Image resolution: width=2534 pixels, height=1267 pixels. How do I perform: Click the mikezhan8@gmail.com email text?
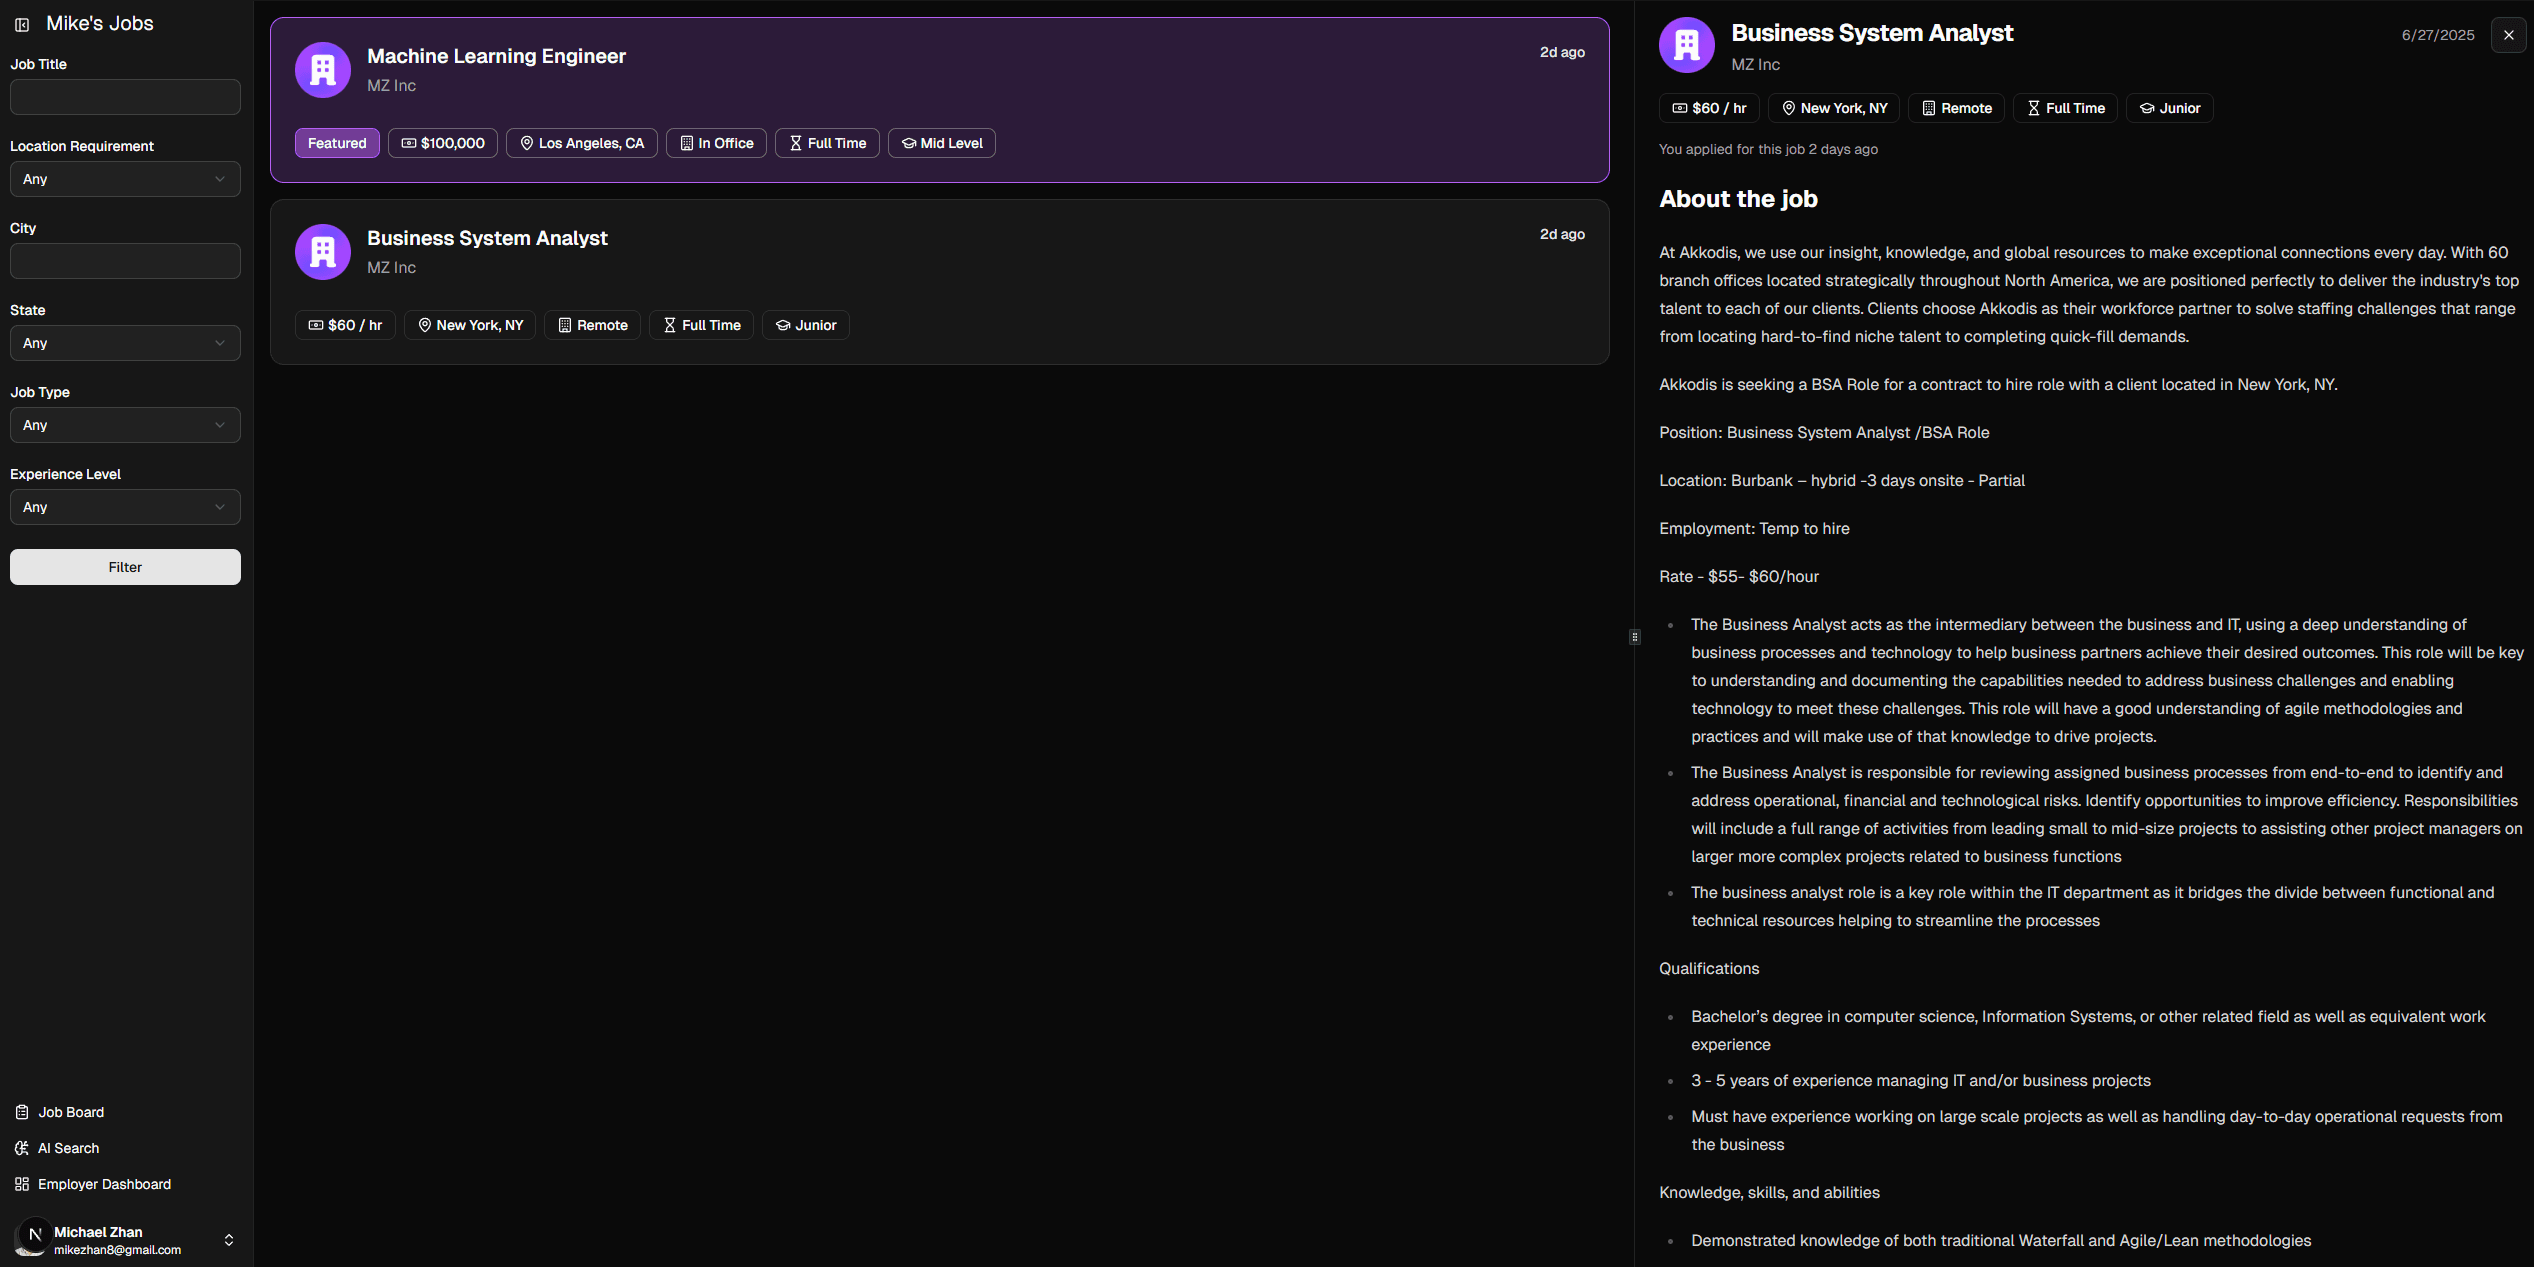pos(117,1250)
